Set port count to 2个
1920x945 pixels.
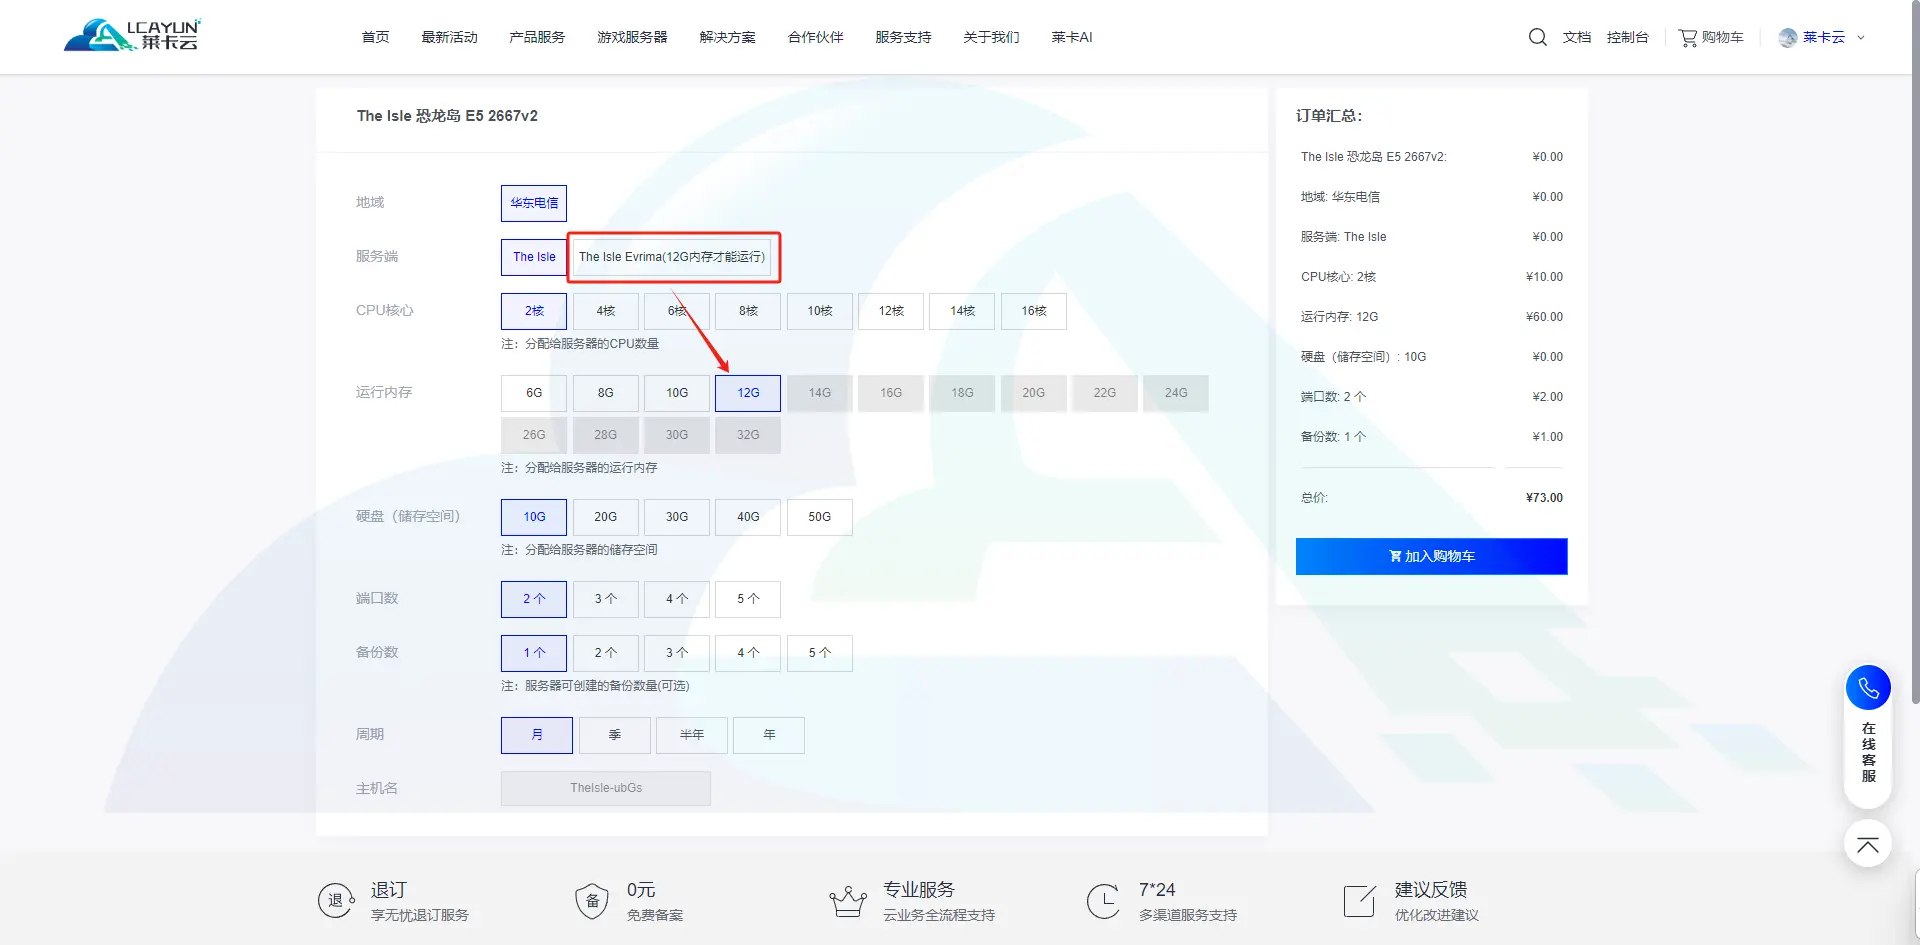click(534, 599)
